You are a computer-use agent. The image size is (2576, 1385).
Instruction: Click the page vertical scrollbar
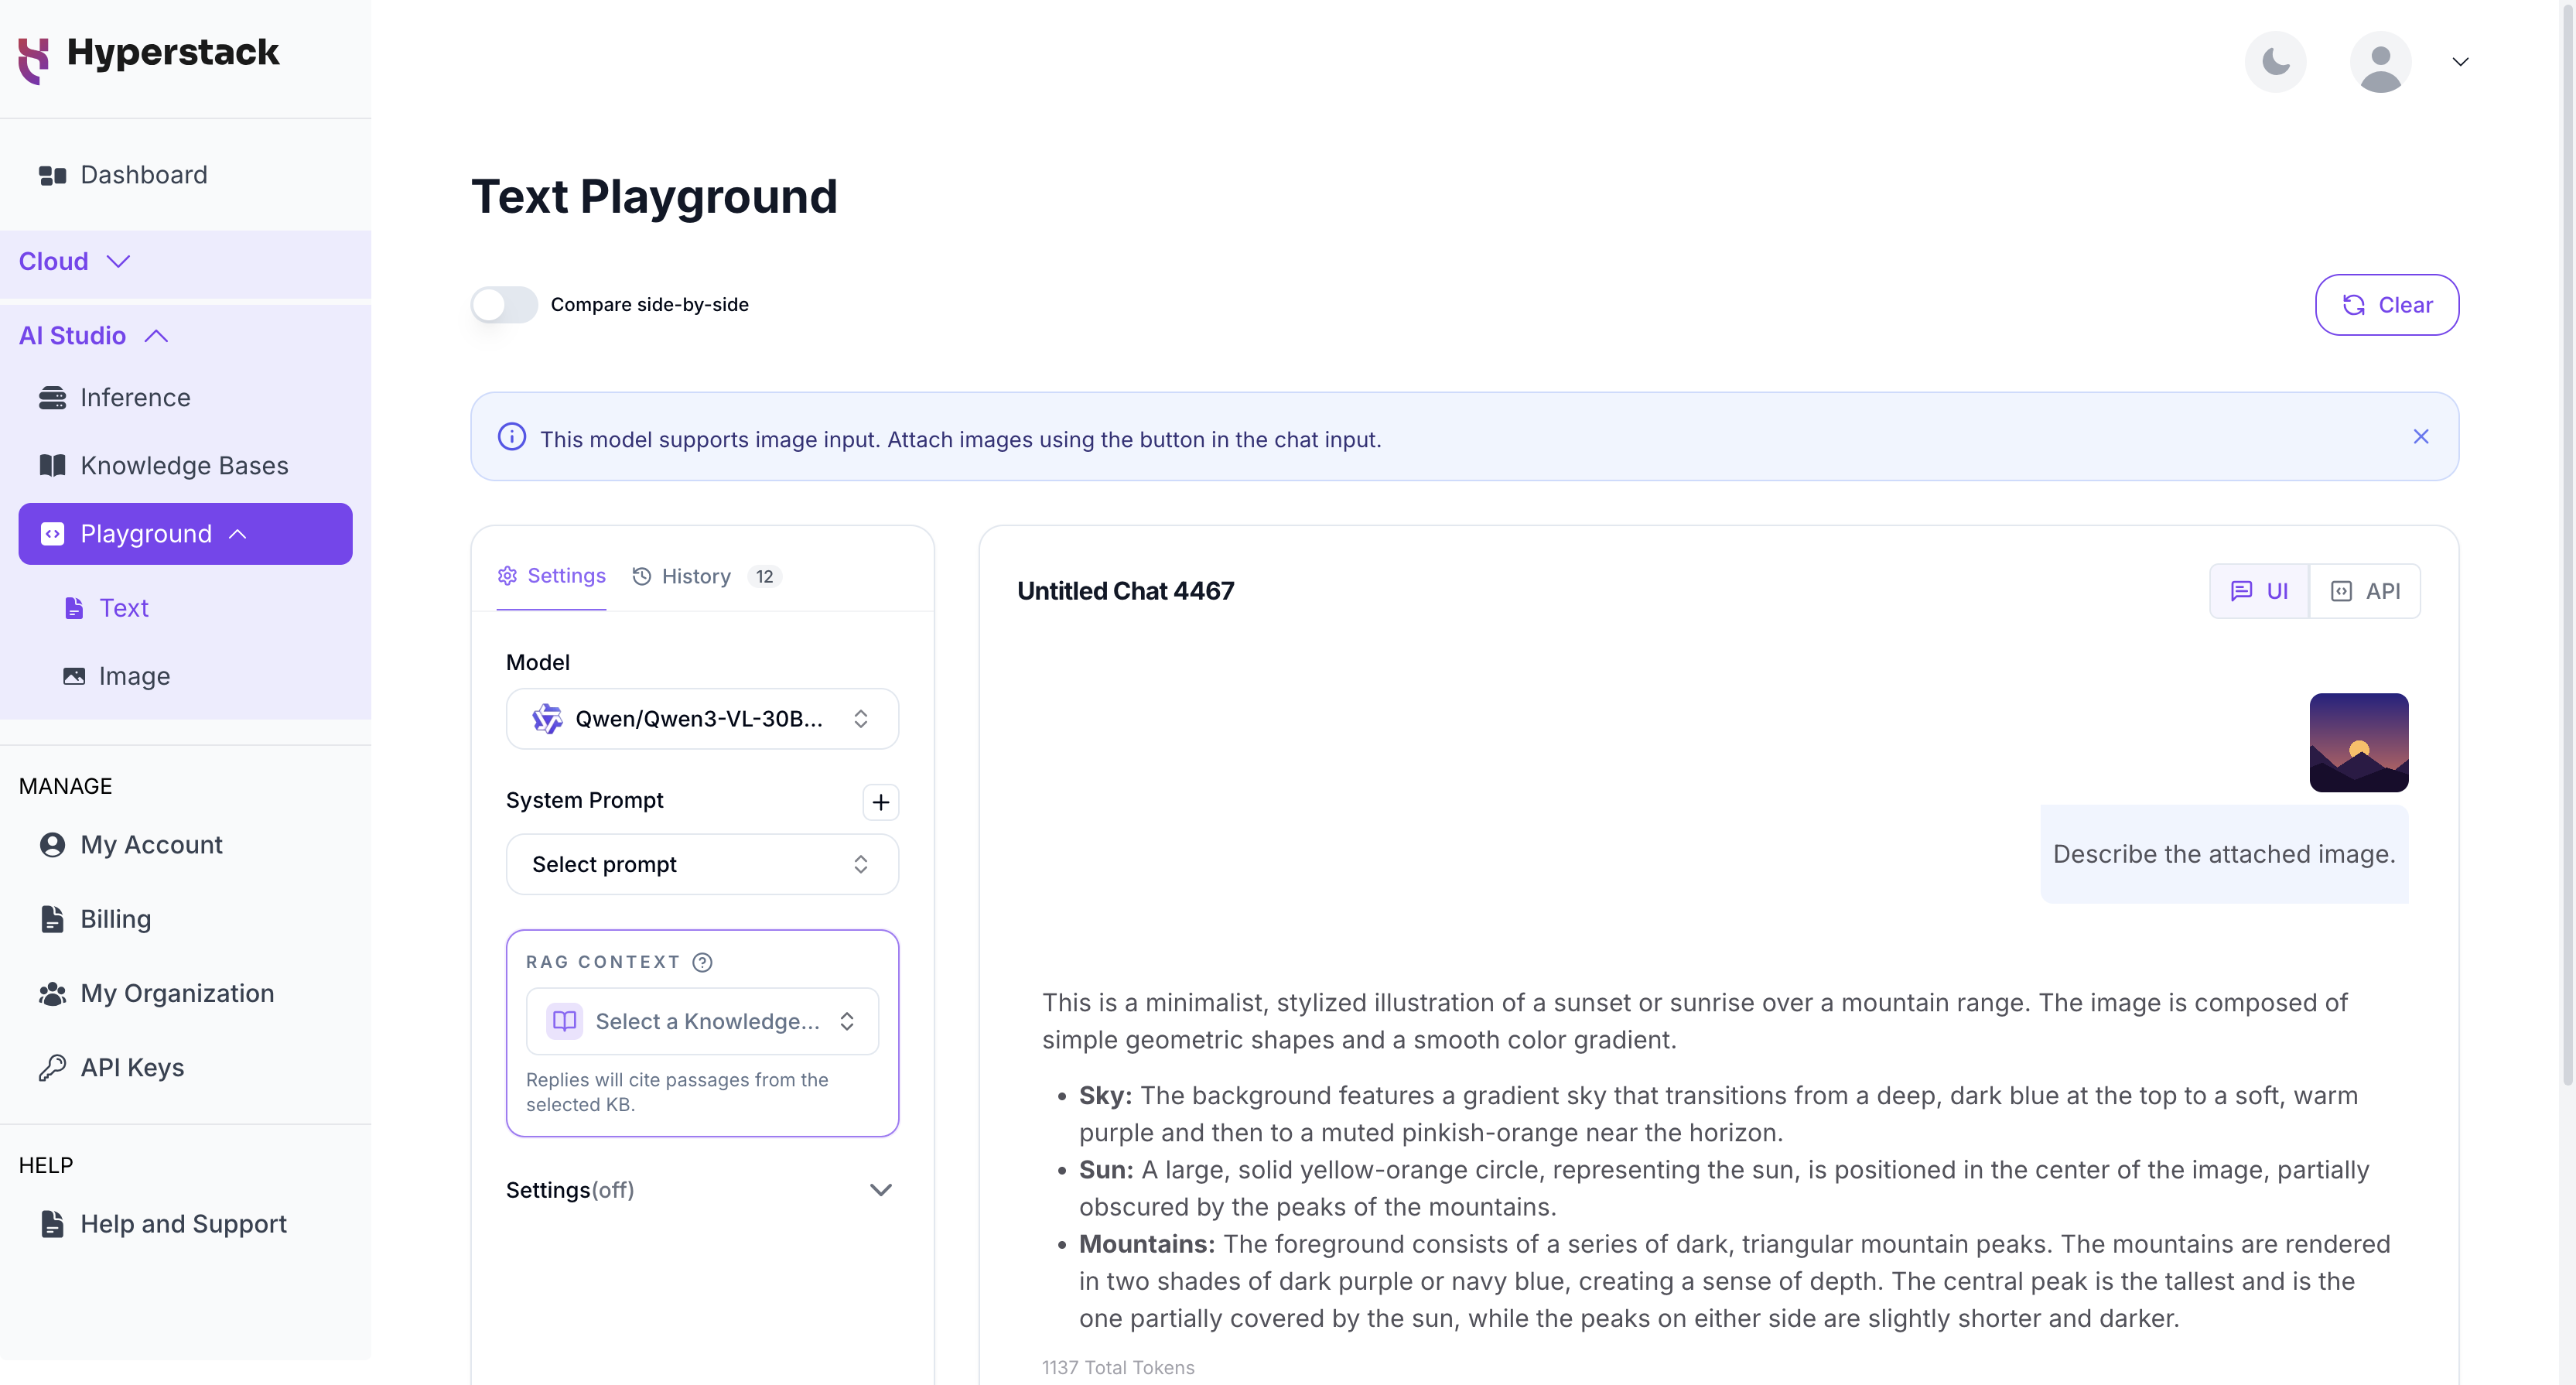point(2566,545)
